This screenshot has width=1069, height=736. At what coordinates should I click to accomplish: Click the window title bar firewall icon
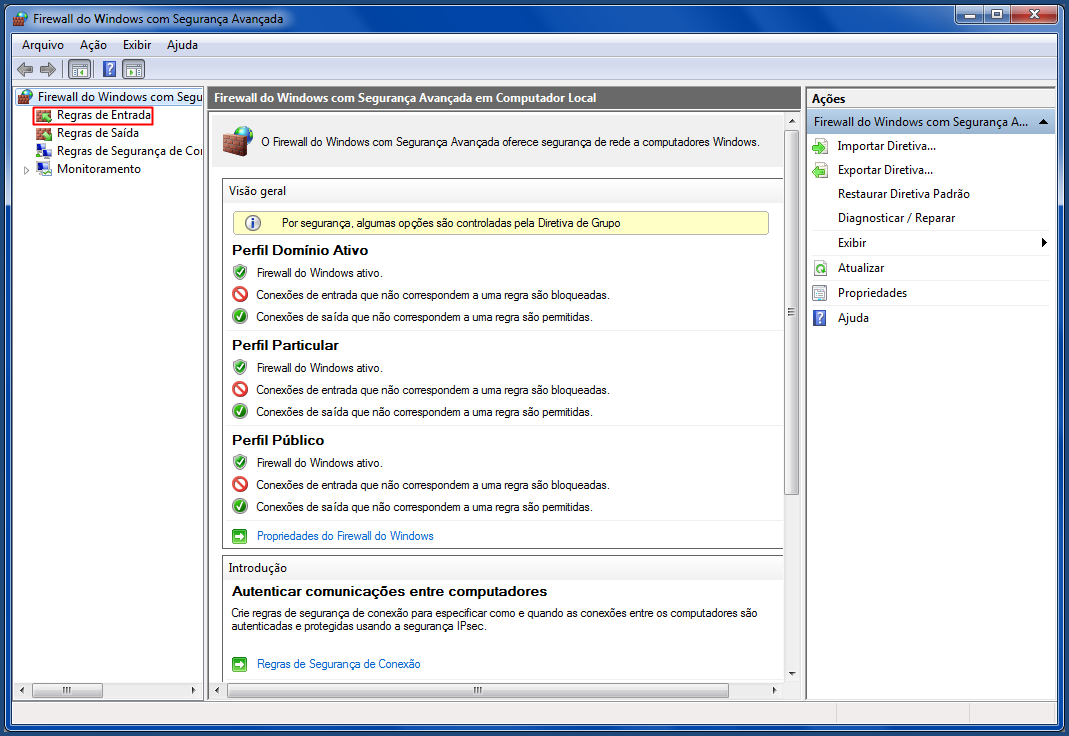click(x=21, y=19)
